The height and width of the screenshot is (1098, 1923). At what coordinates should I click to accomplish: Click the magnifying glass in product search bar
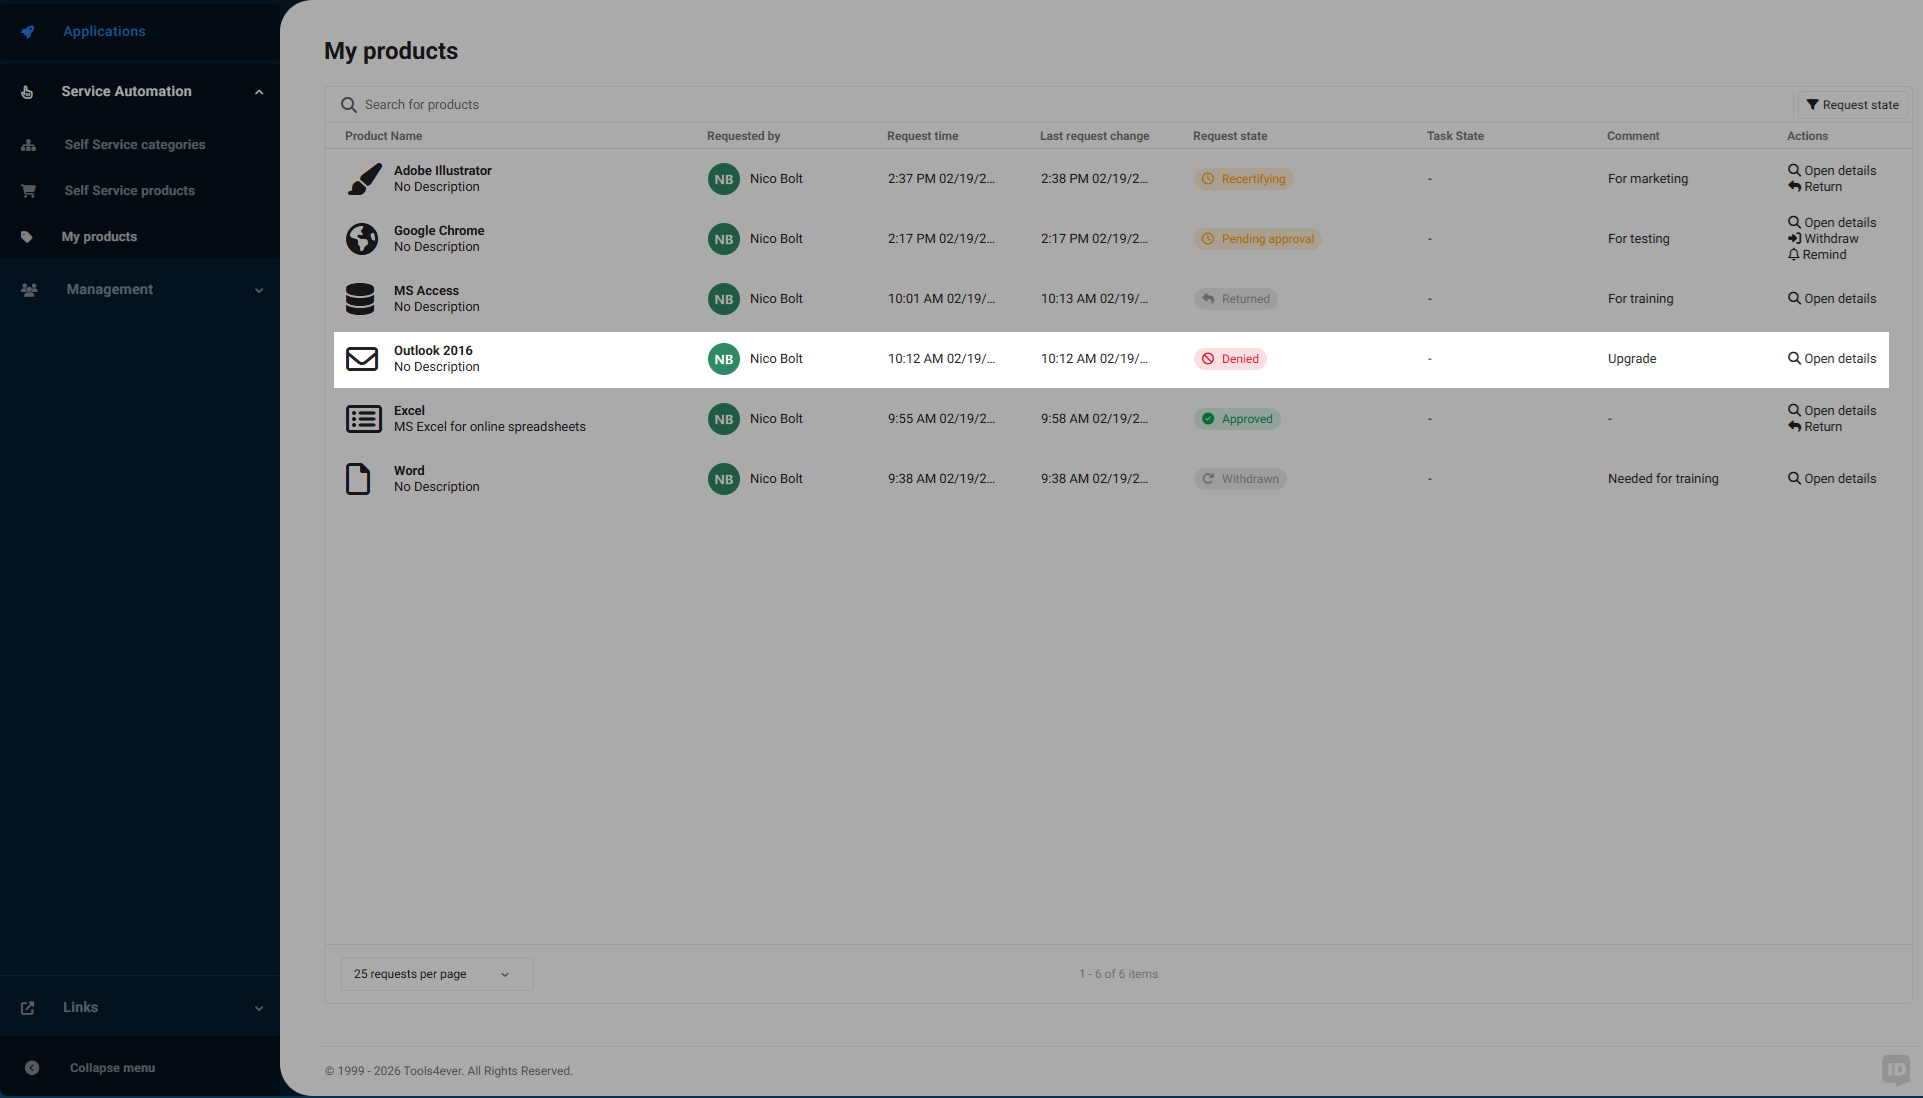click(x=348, y=104)
